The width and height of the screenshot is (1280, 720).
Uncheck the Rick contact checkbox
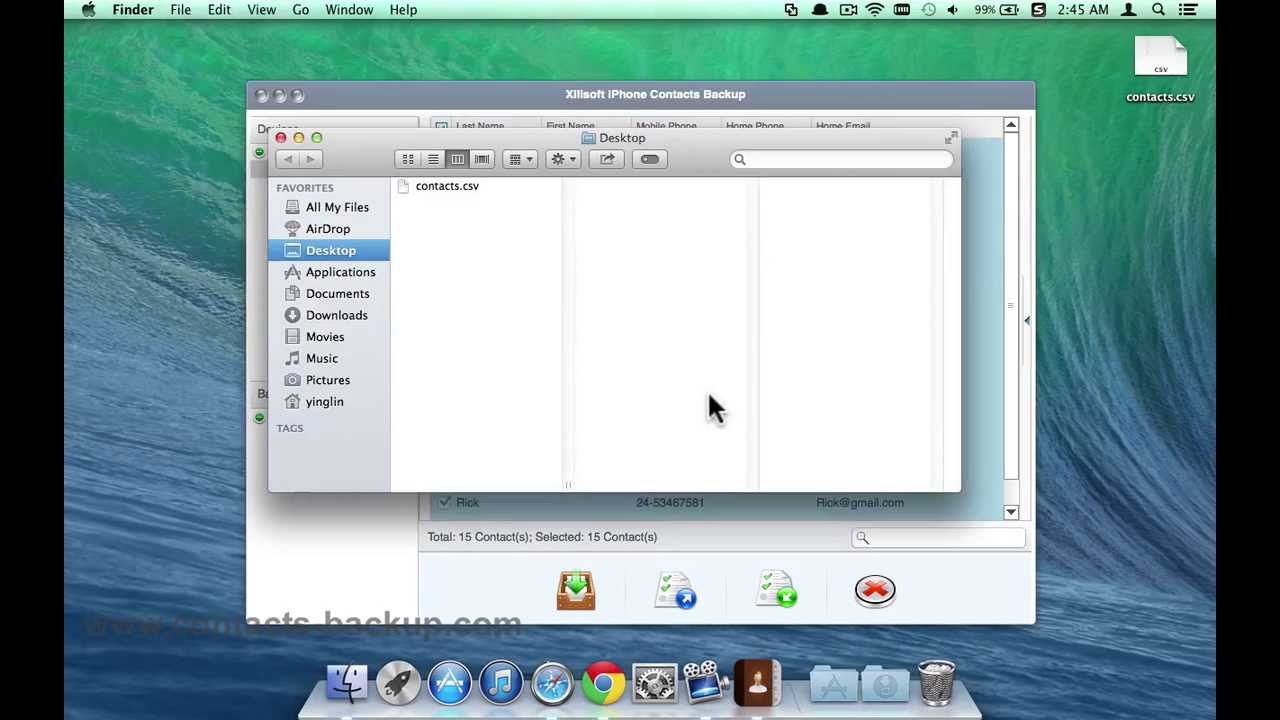coord(444,502)
